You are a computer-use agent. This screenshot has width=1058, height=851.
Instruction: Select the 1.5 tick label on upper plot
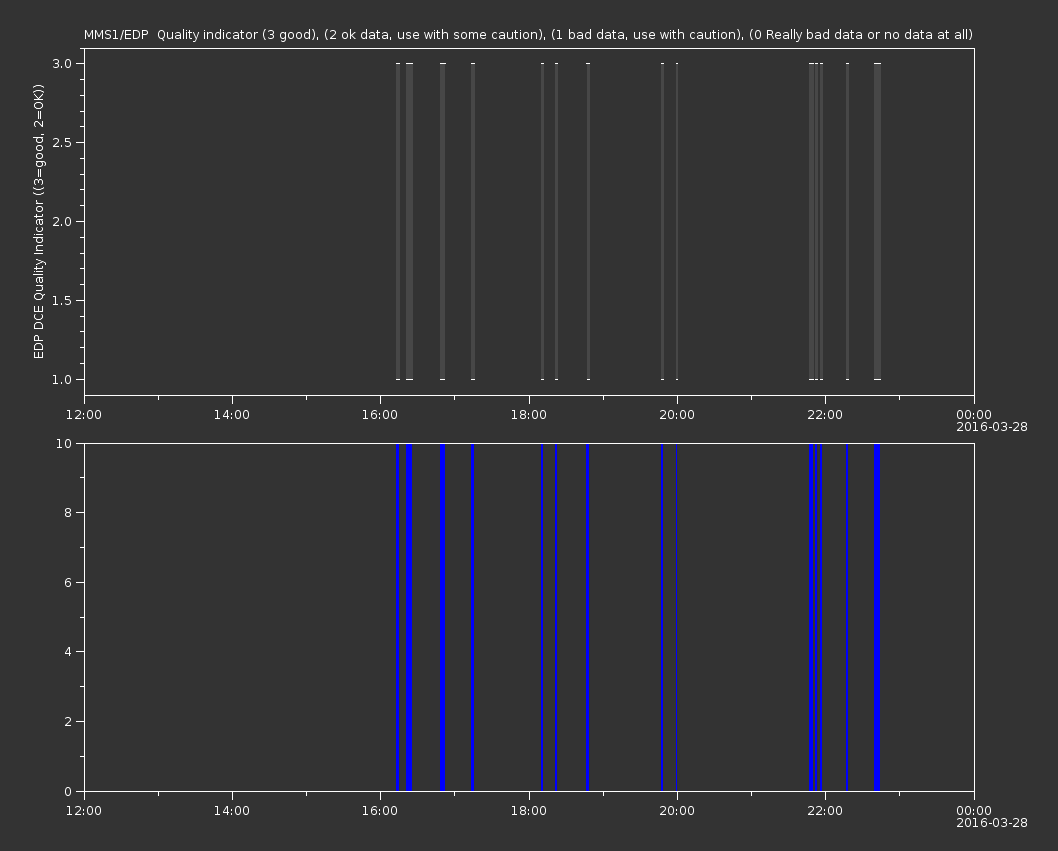[x=62, y=300]
